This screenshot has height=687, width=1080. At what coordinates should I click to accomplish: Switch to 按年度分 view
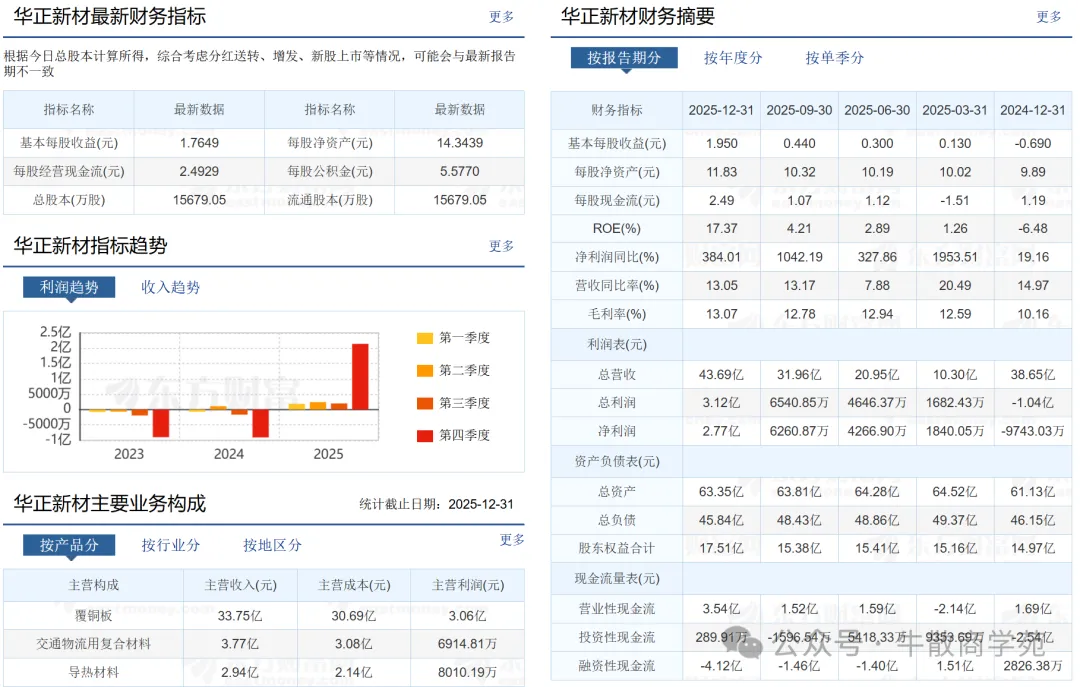click(x=733, y=58)
